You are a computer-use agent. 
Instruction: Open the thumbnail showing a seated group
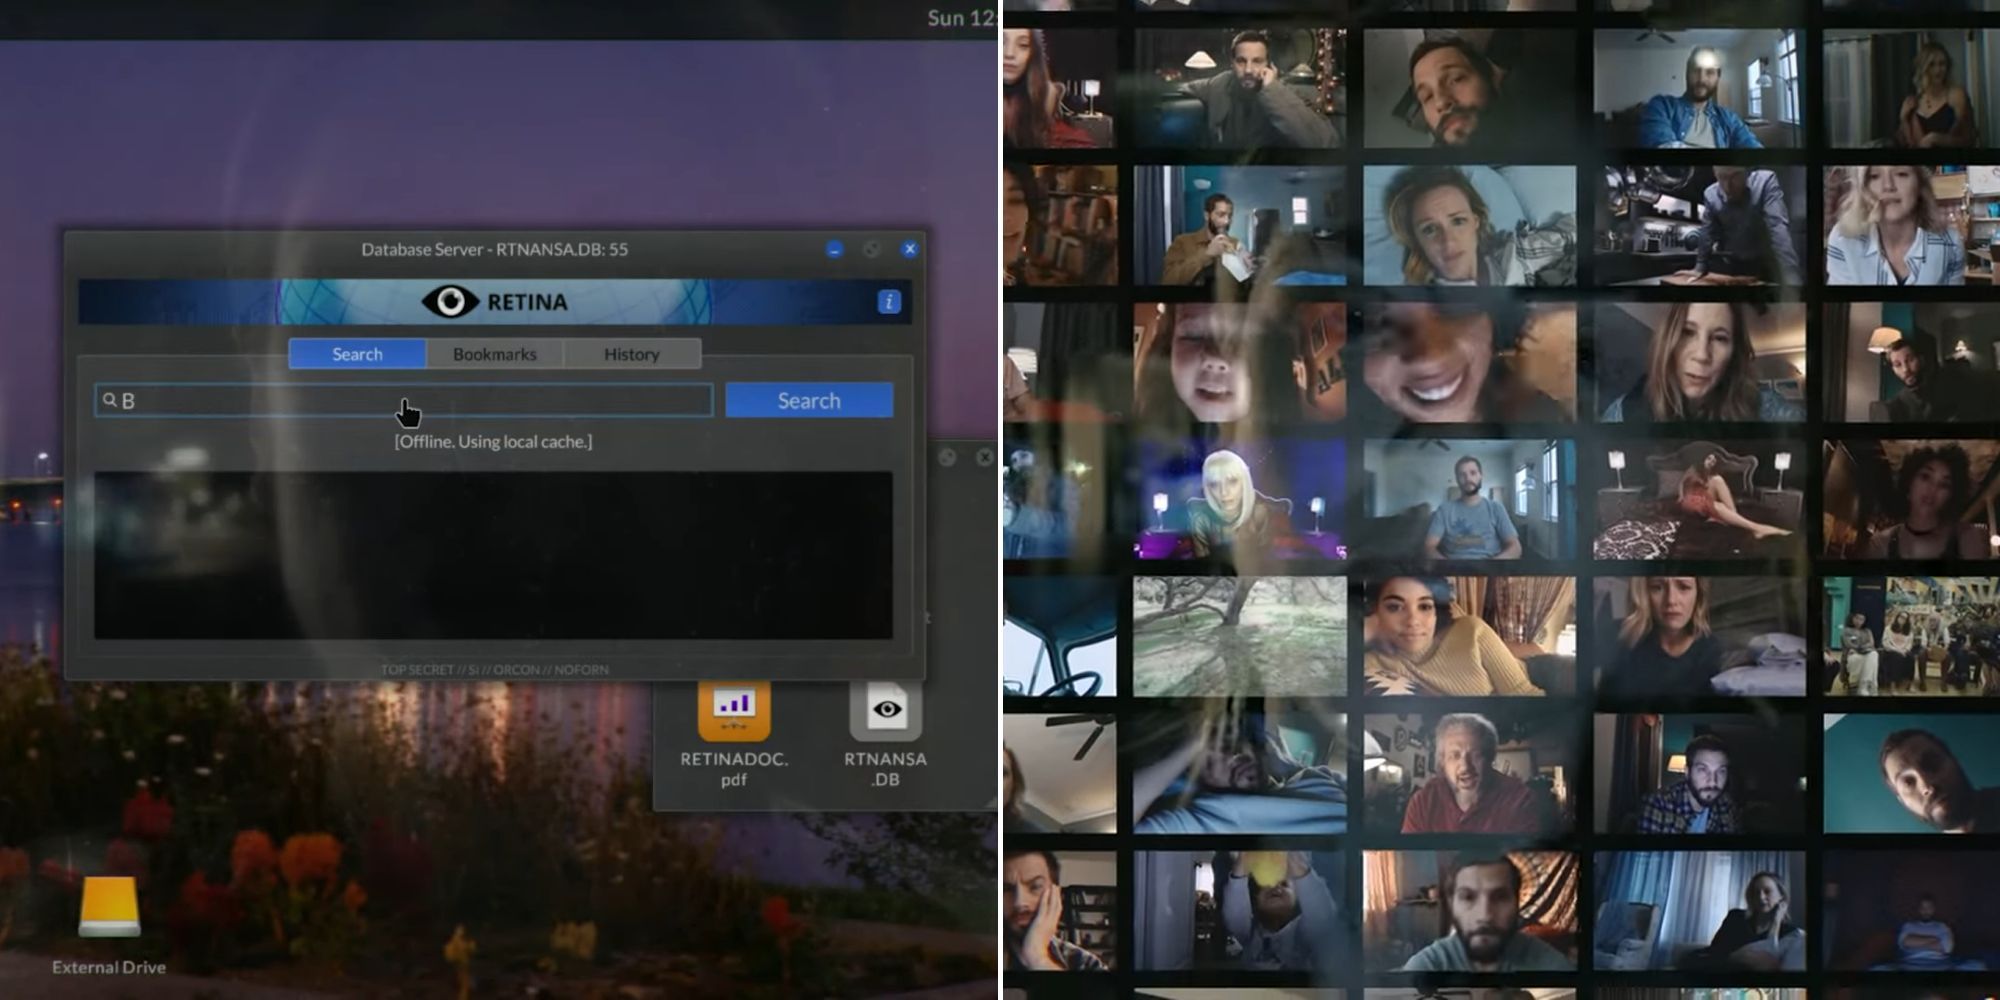point(1910,636)
